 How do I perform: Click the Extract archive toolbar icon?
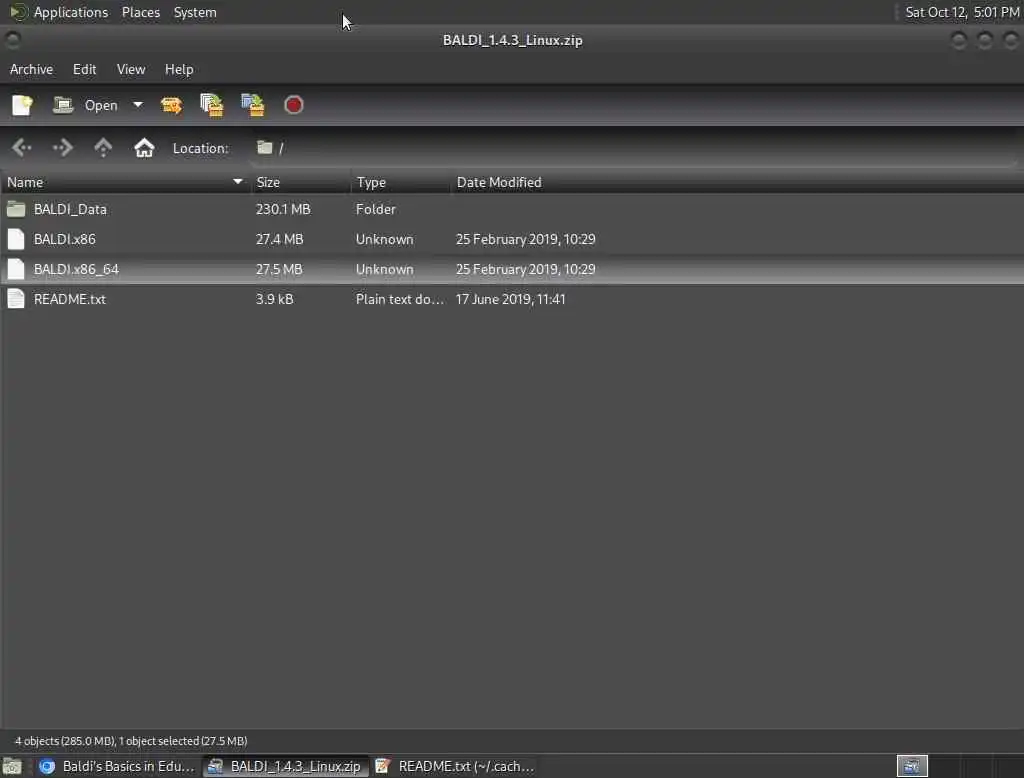171,105
